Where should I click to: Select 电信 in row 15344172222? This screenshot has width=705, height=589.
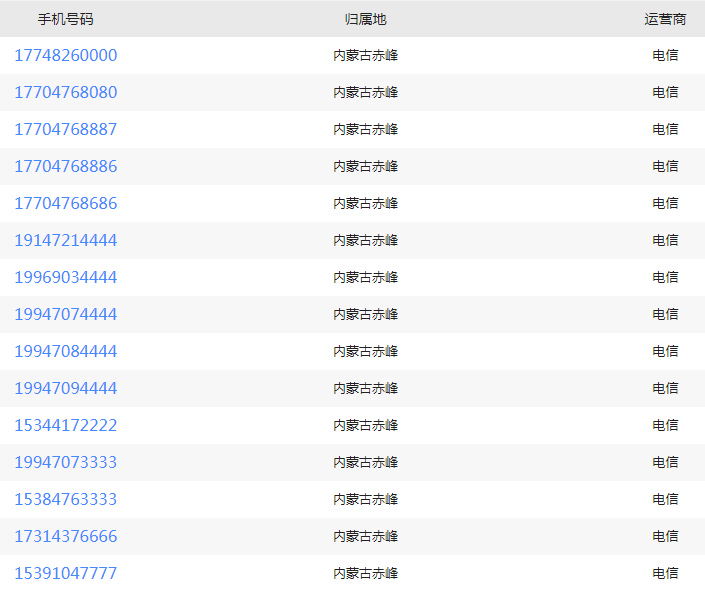pyautogui.click(x=665, y=425)
